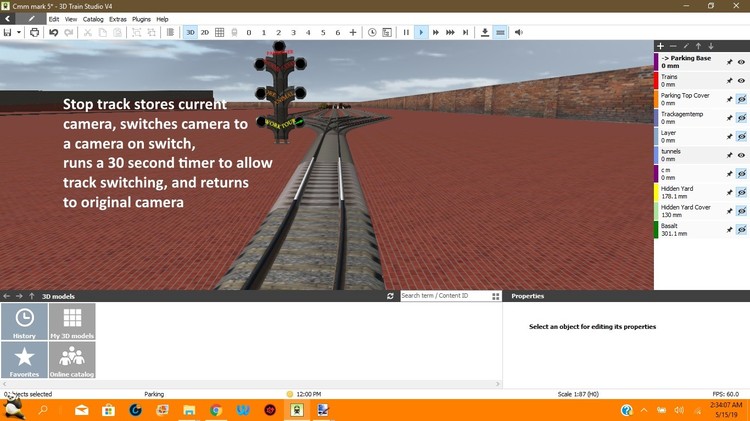The image size is (750, 421).
Task: Click the pencil edit mode button
Action: click(x=32, y=19)
